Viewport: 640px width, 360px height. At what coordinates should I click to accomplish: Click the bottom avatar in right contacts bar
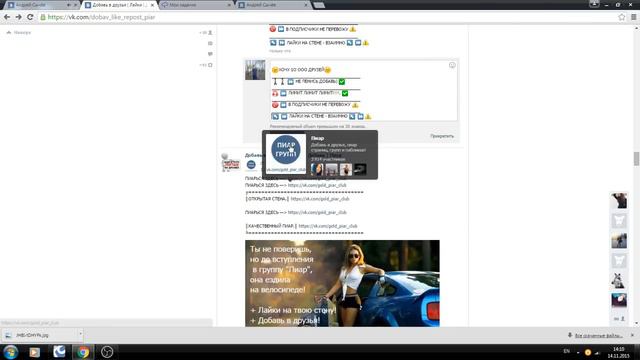(x=619, y=300)
